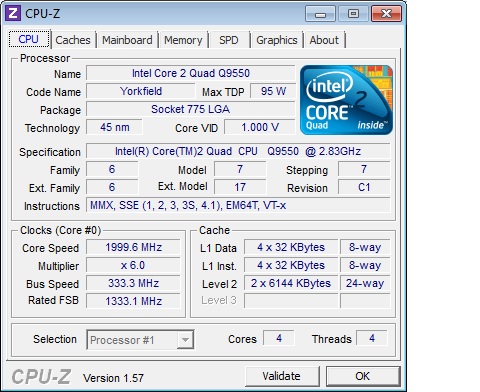Click the 1.000 V Core VID value
This screenshot has width=480, height=392.
[x=260, y=127]
